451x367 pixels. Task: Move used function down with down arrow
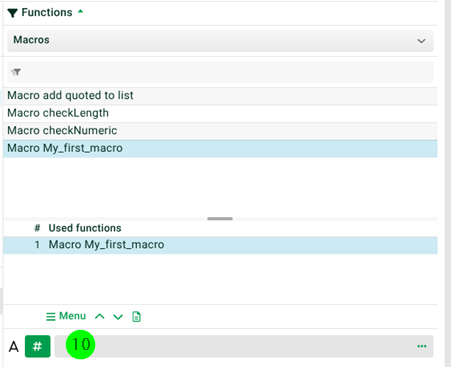118,316
